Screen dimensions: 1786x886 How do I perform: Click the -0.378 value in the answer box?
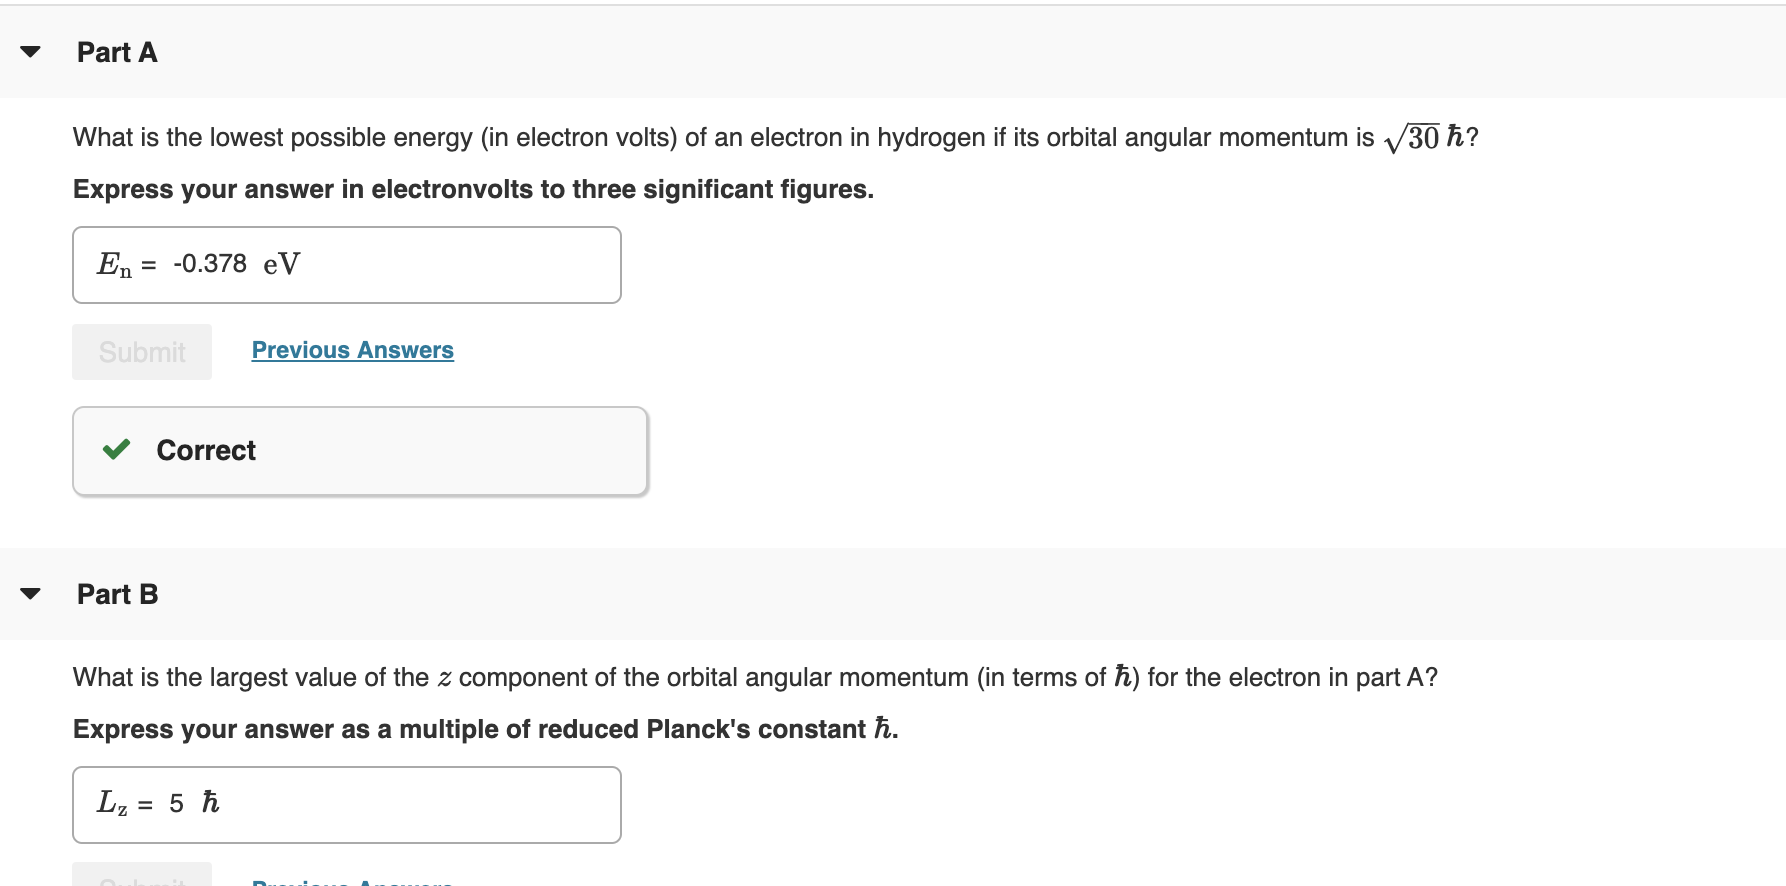[210, 263]
